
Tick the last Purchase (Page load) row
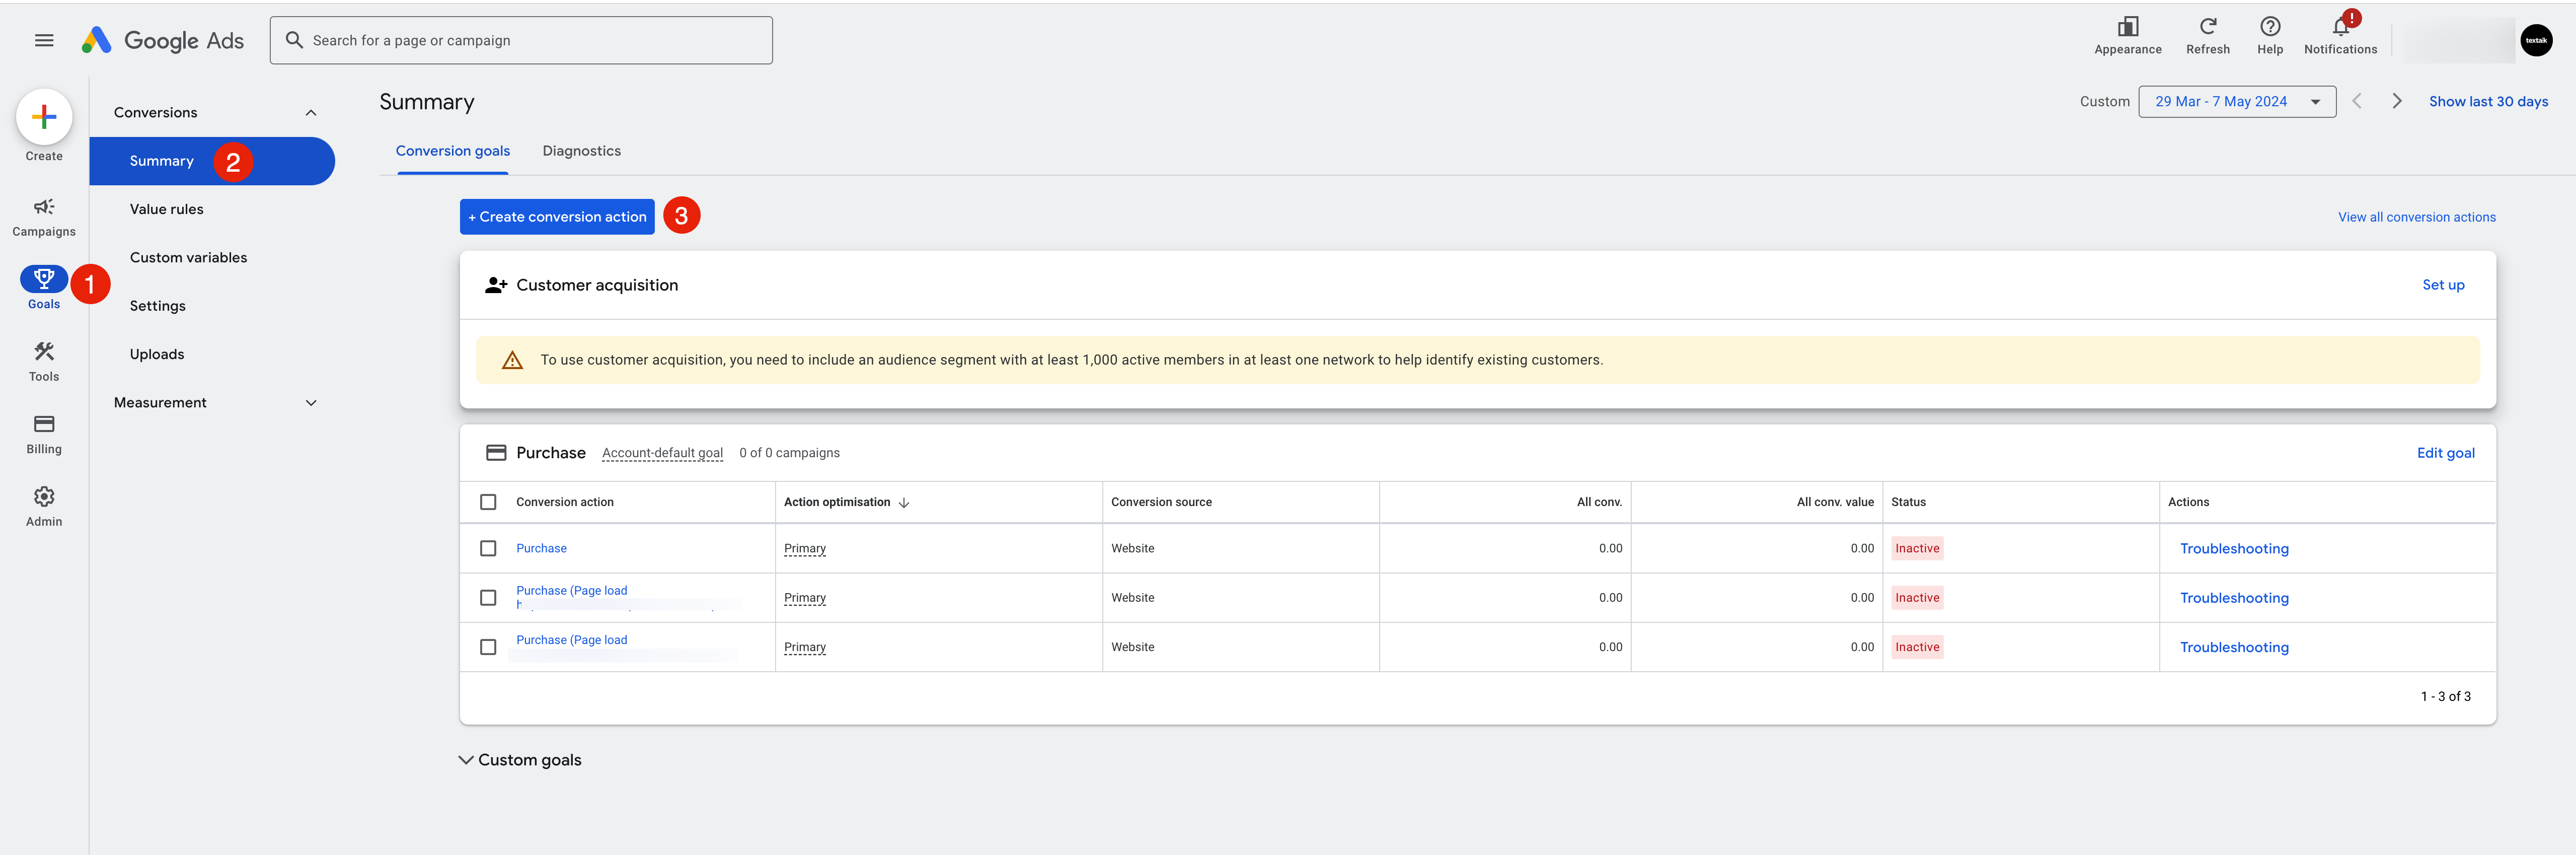click(x=488, y=647)
